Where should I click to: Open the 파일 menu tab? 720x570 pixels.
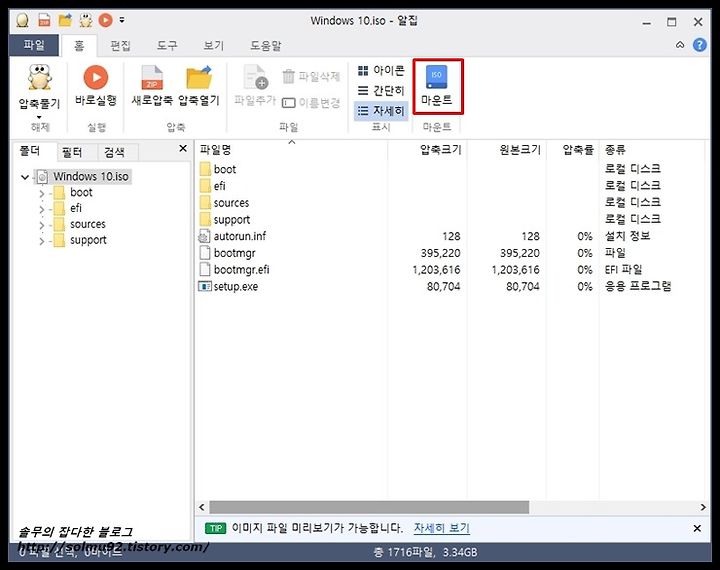34,45
